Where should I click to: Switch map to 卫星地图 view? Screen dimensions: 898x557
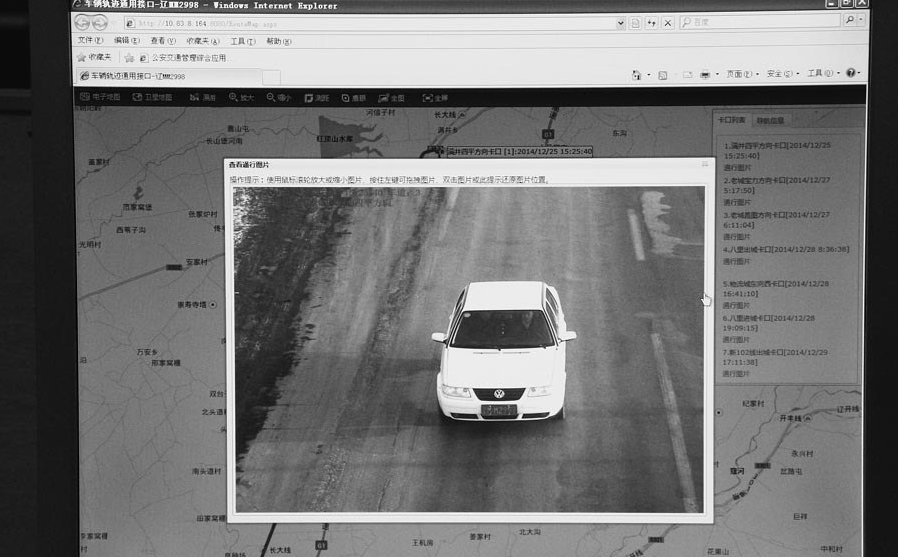(152, 97)
